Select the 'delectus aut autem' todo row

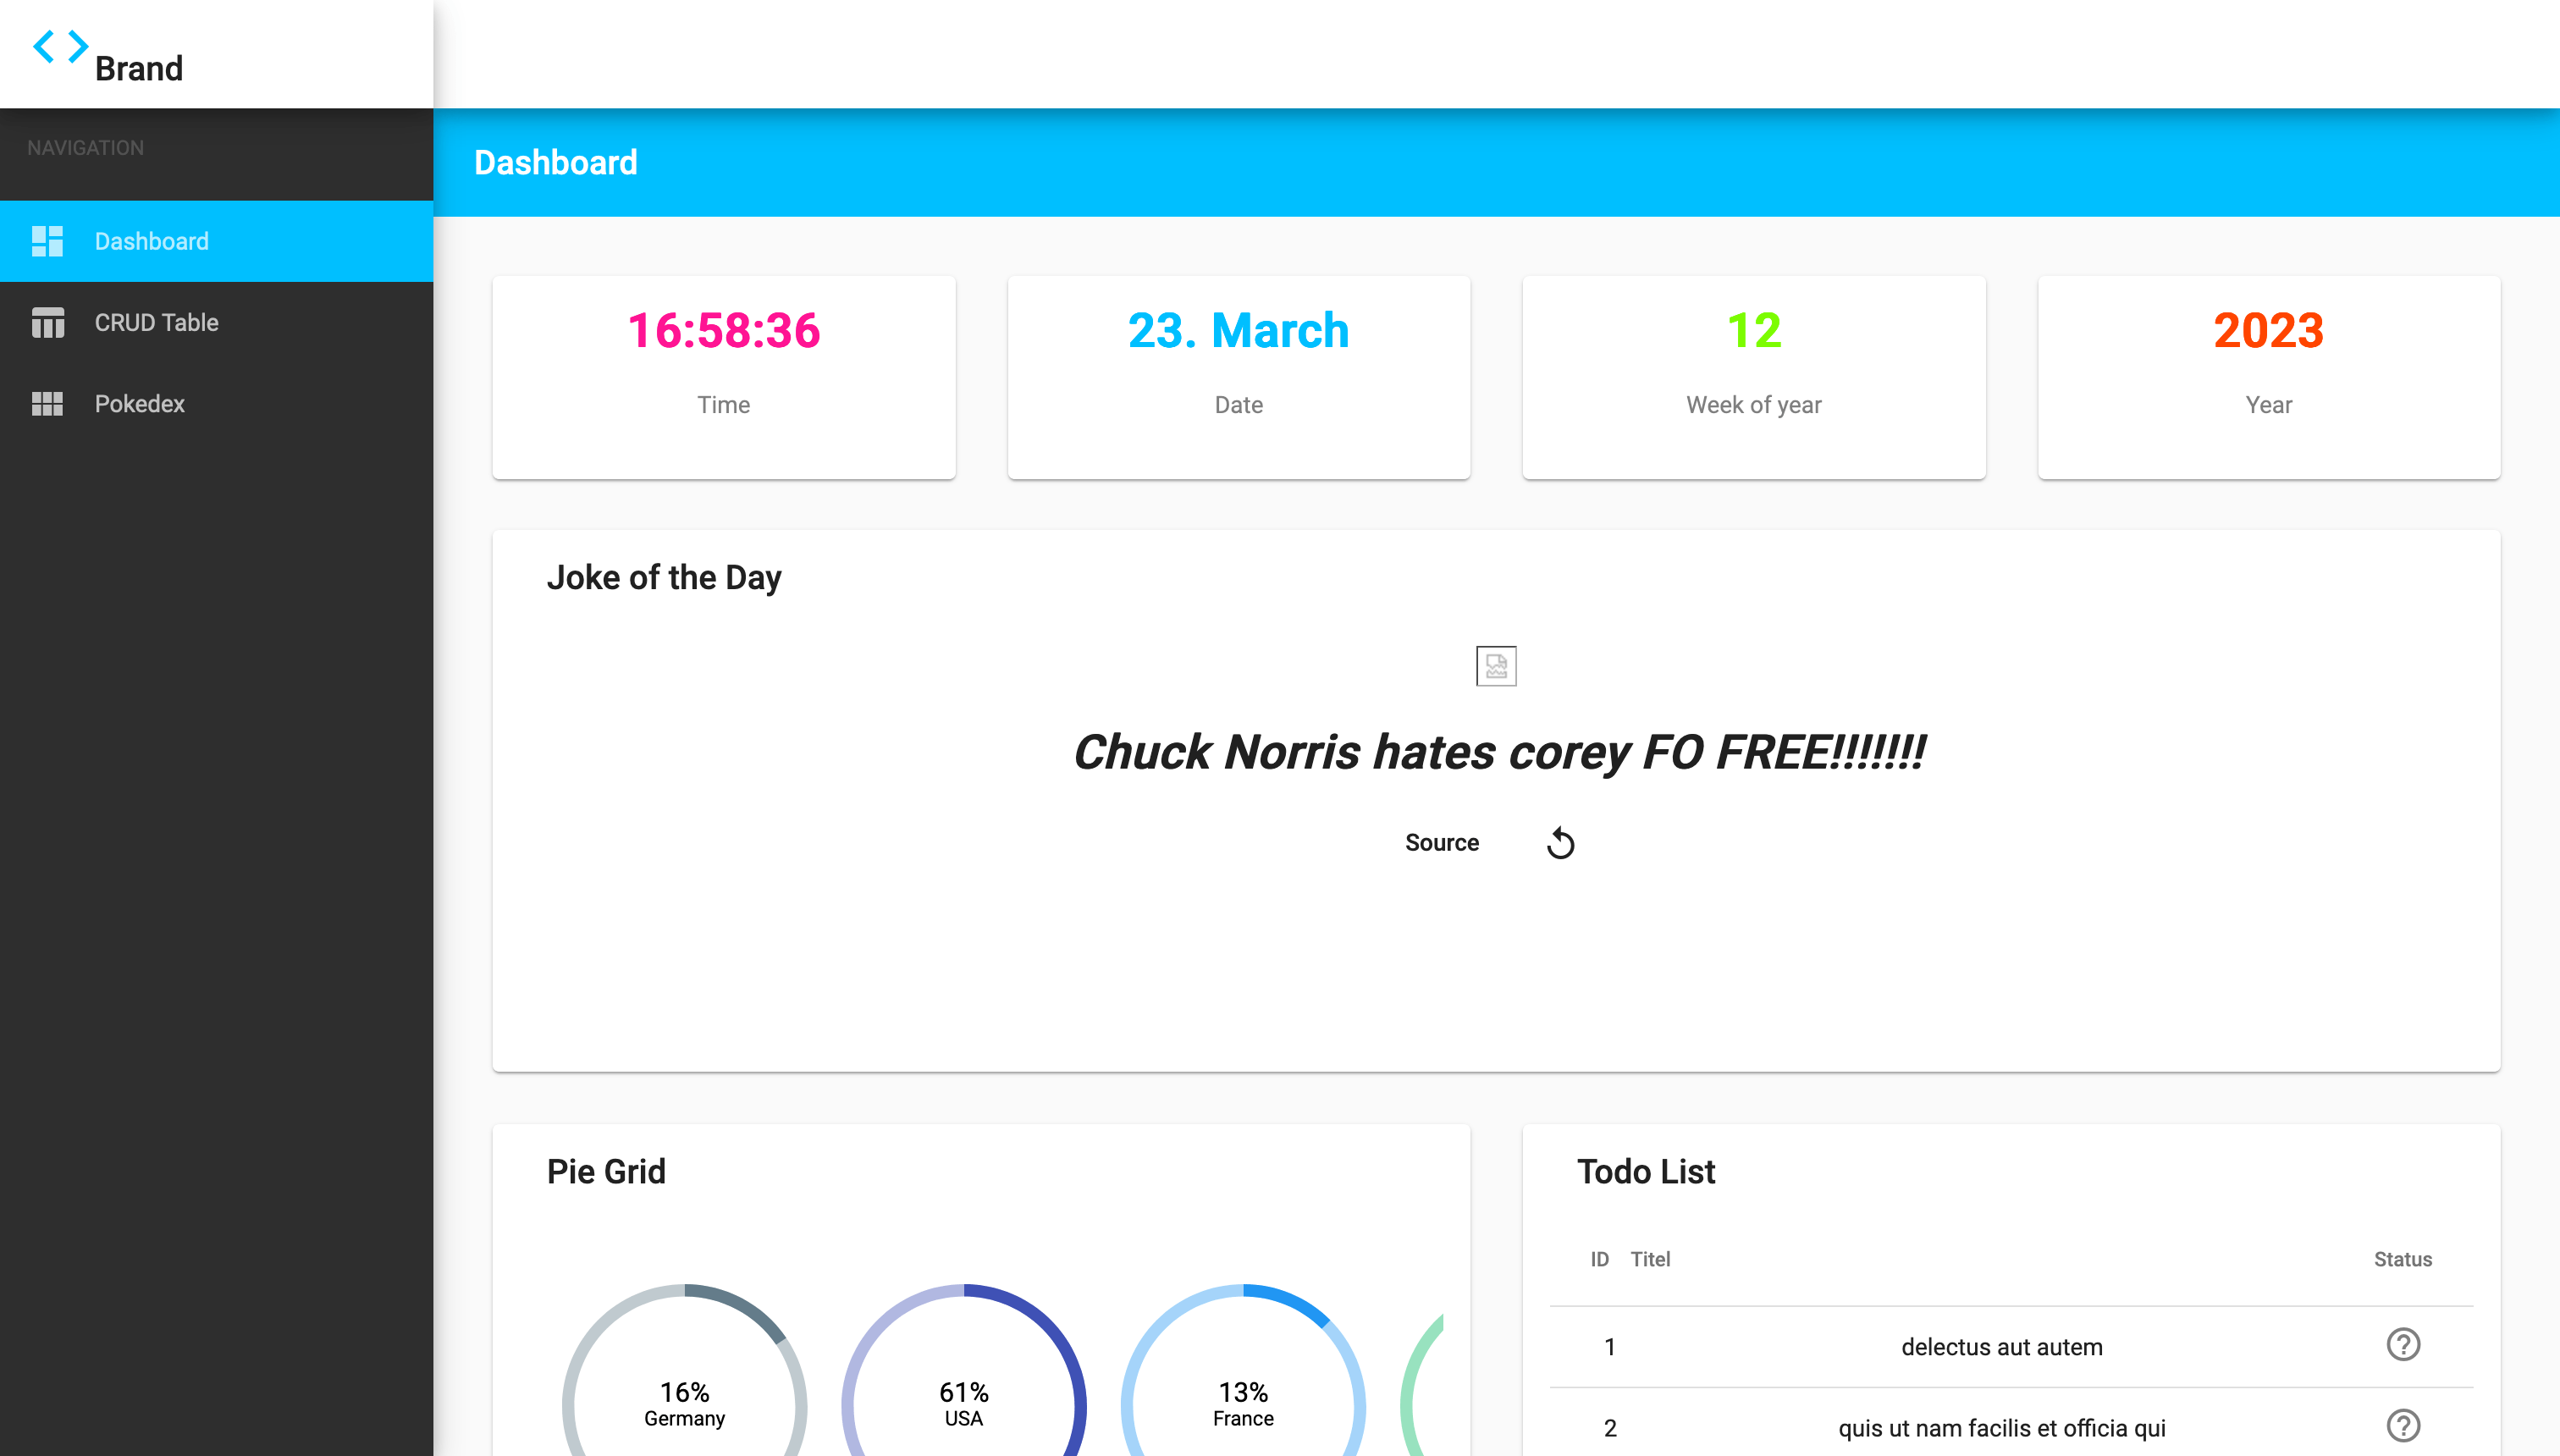[2001, 1347]
